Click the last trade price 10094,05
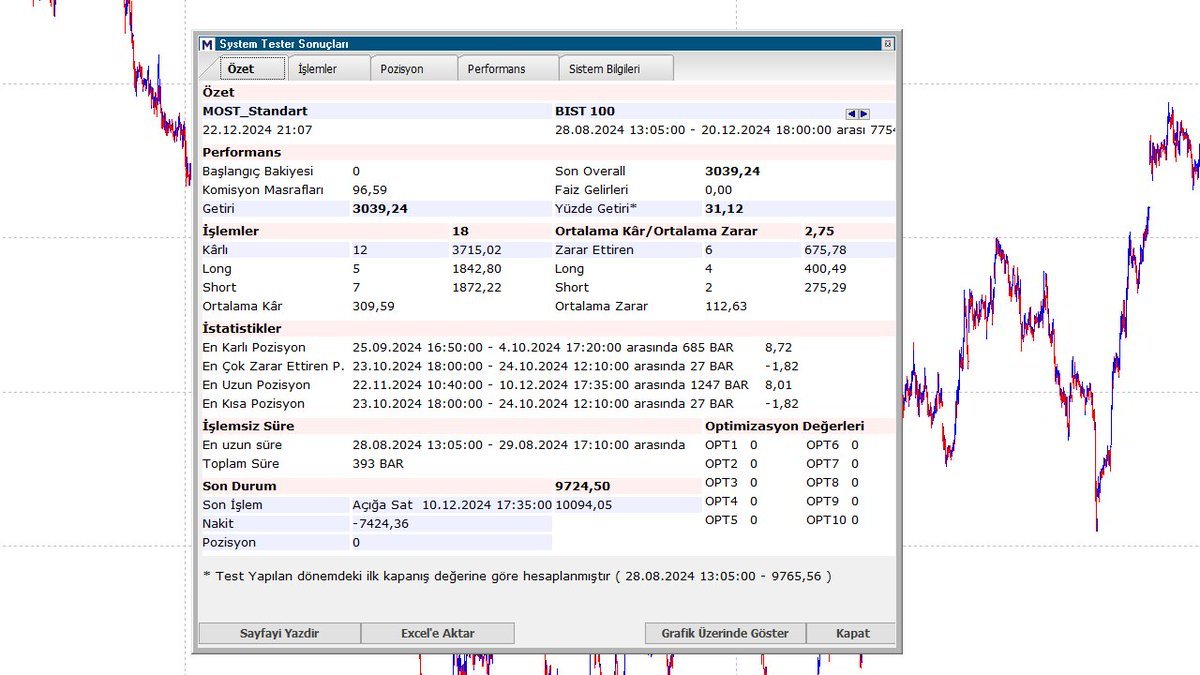 pos(584,506)
